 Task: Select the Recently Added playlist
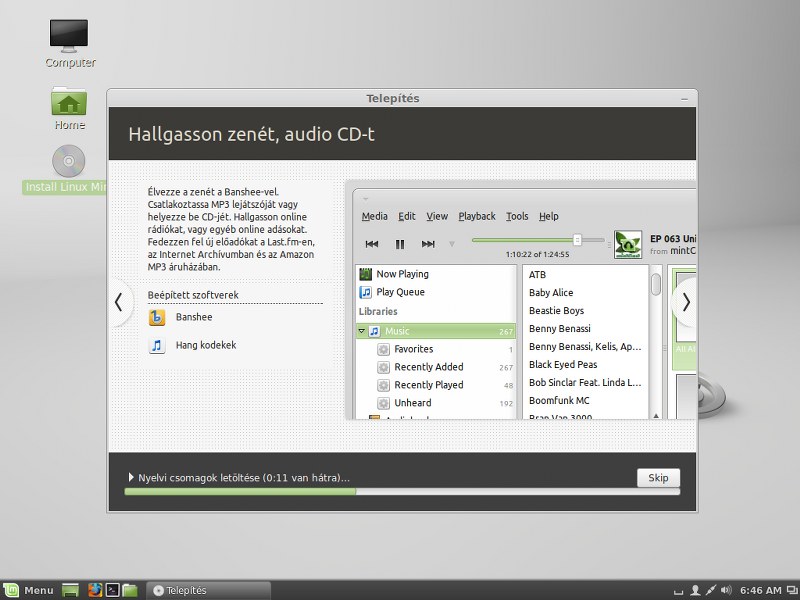[436, 367]
